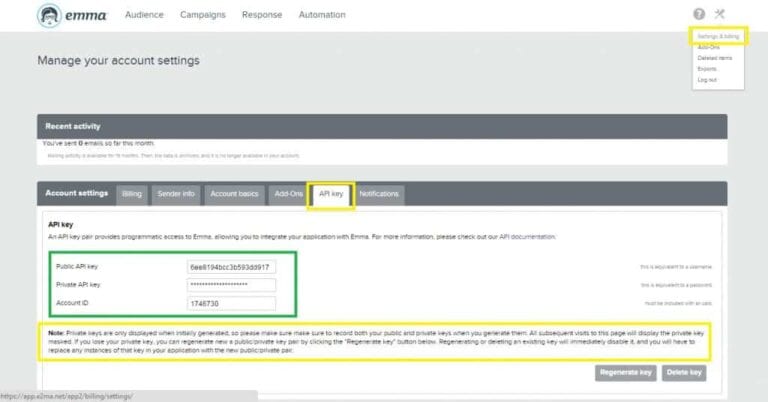Click the Emma logo
768x402 pixels.
tap(72, 15)
